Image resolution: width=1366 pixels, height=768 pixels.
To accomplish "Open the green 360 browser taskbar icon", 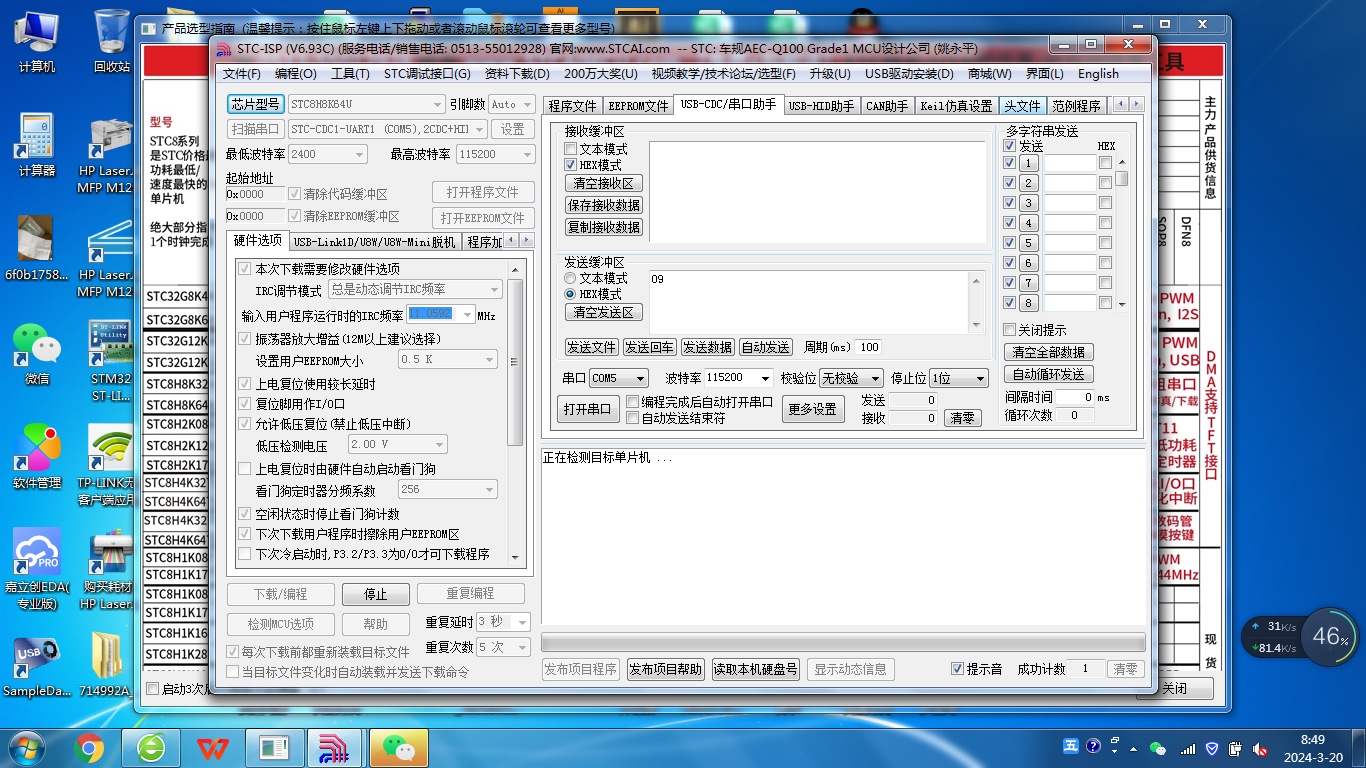I will pyautogui.click(x=151, y=747).
